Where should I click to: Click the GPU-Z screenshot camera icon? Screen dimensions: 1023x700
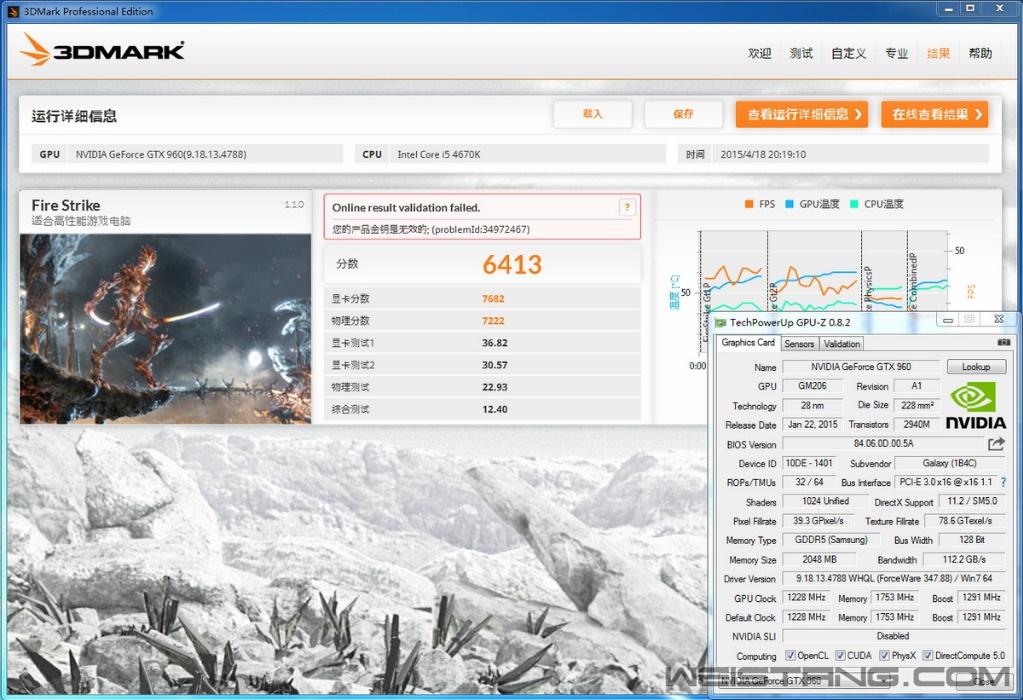pyautogui.click(x=1003, y=342)
